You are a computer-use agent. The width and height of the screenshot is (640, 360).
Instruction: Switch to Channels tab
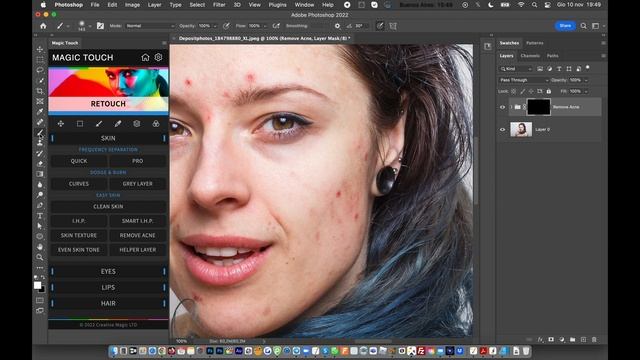tap(530, 56)
